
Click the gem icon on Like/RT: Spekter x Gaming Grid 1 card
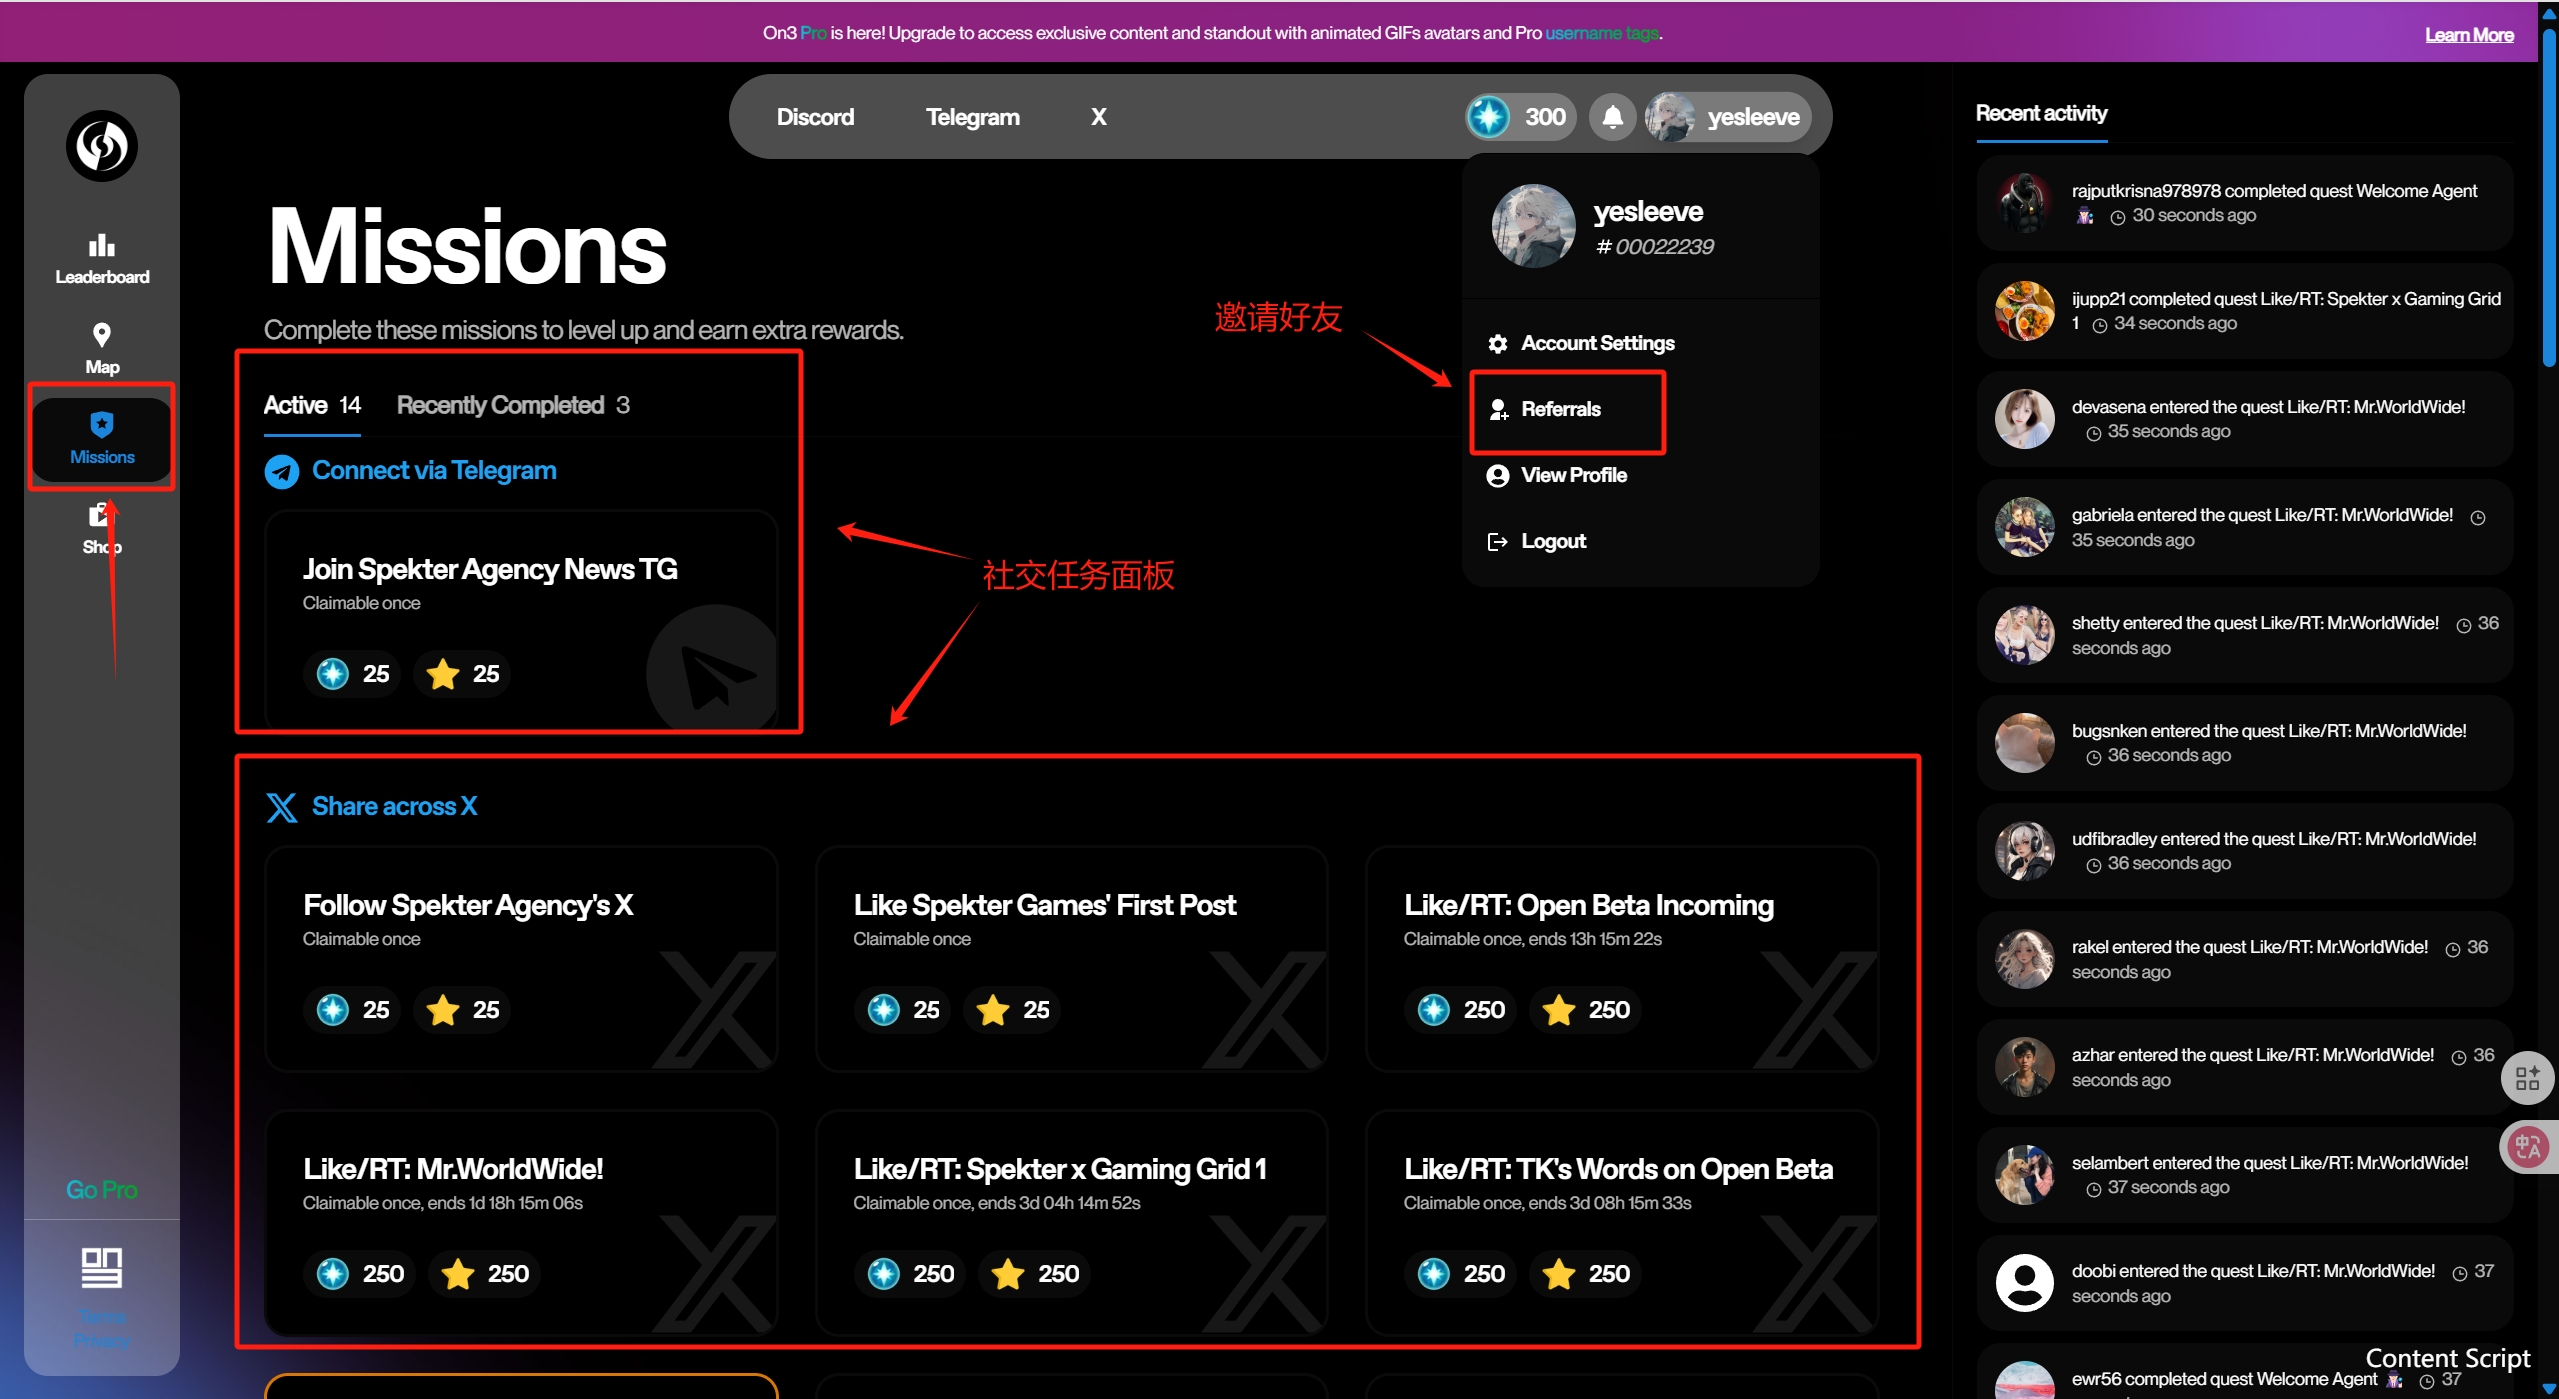tap(883, 1274)
